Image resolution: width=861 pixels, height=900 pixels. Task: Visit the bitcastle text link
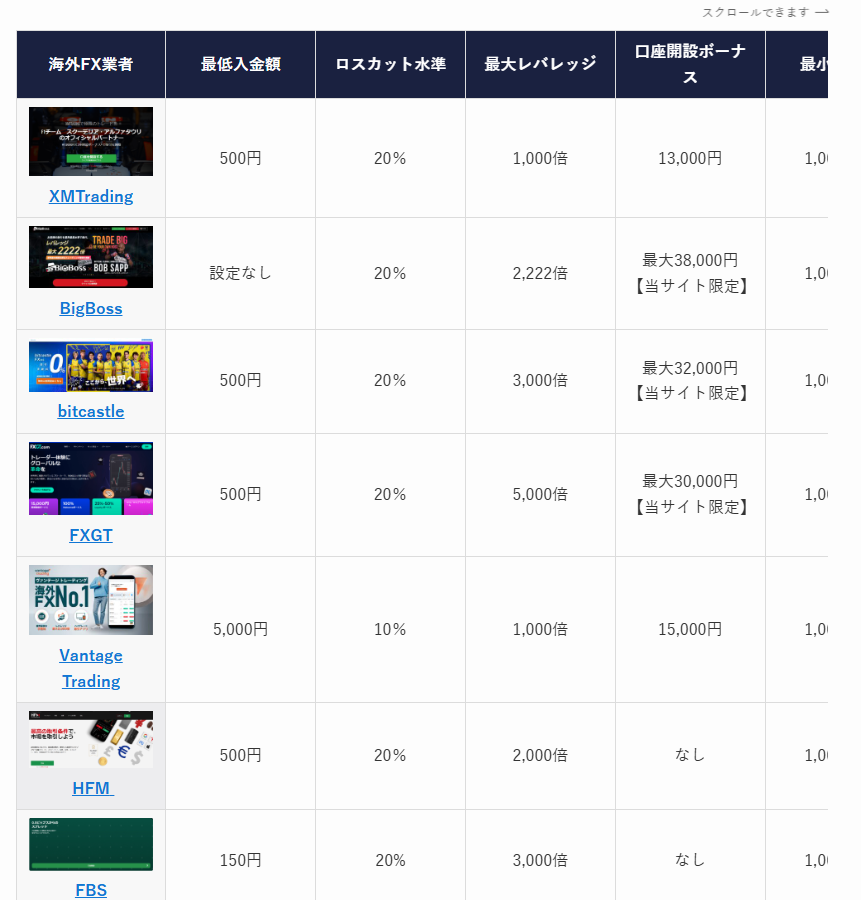point(91,411)
